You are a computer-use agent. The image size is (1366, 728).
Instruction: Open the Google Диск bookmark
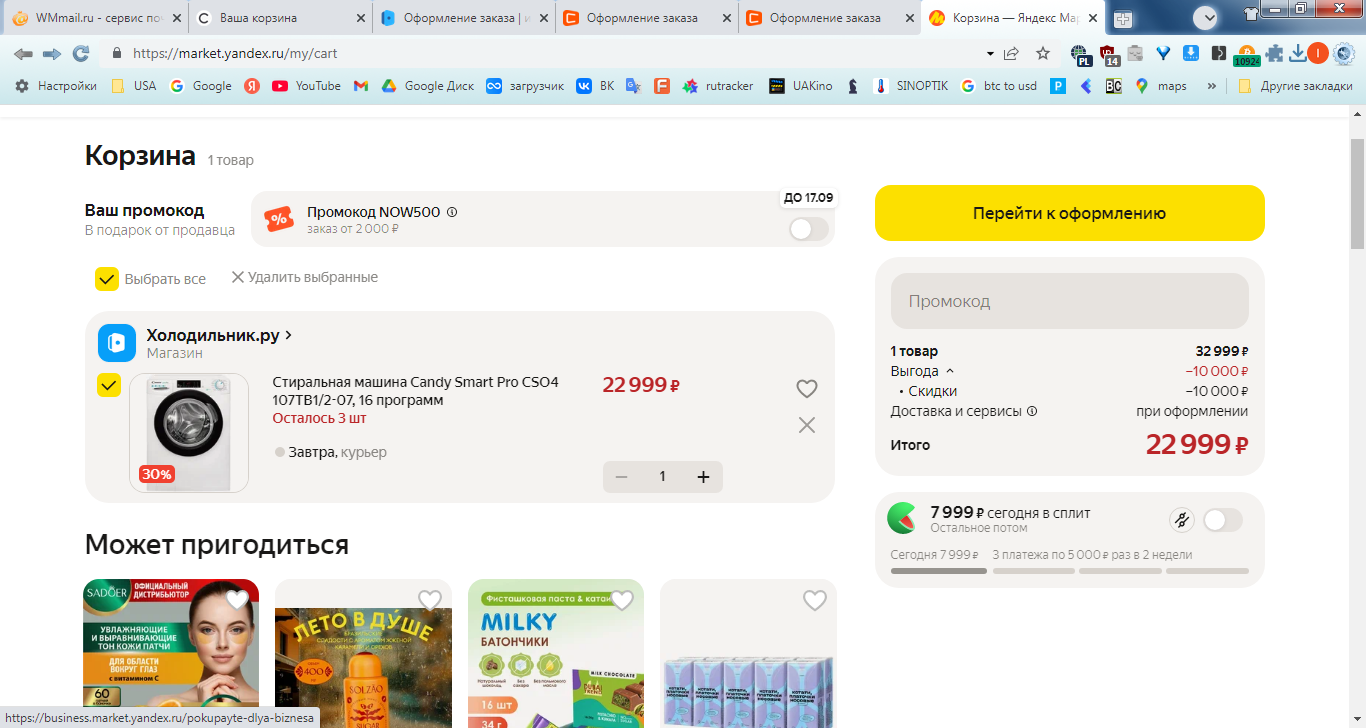[428, 86]
